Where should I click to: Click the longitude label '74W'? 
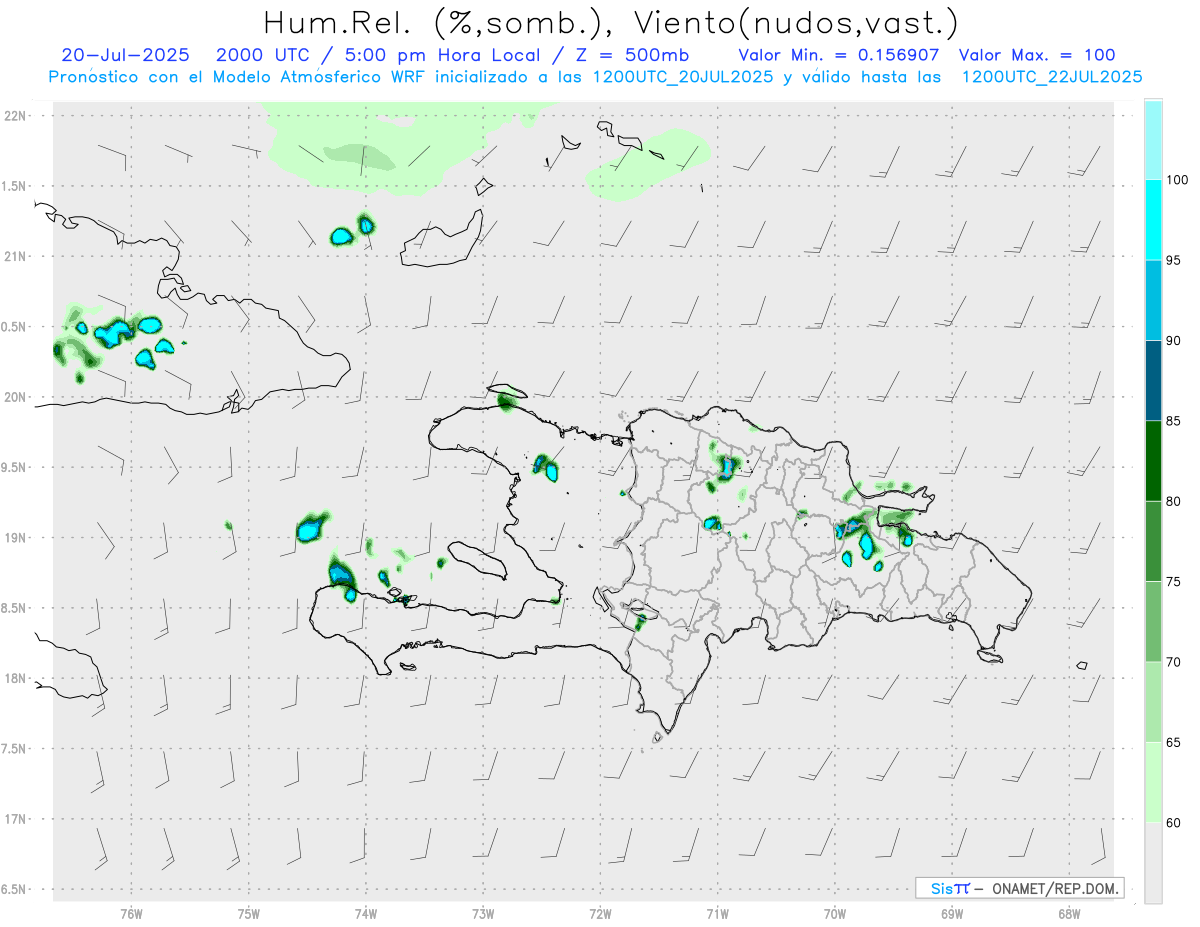coord(366,913)
